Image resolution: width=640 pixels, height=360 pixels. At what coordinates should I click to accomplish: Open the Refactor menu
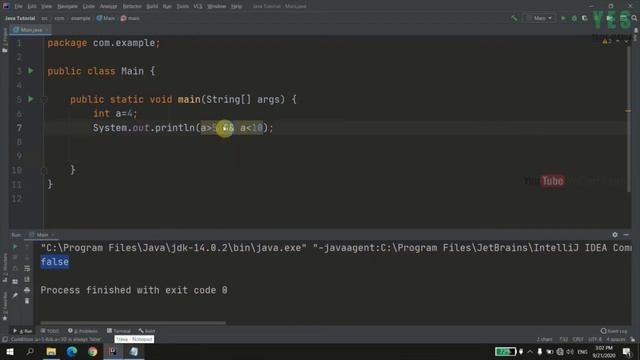coord(132,7)
